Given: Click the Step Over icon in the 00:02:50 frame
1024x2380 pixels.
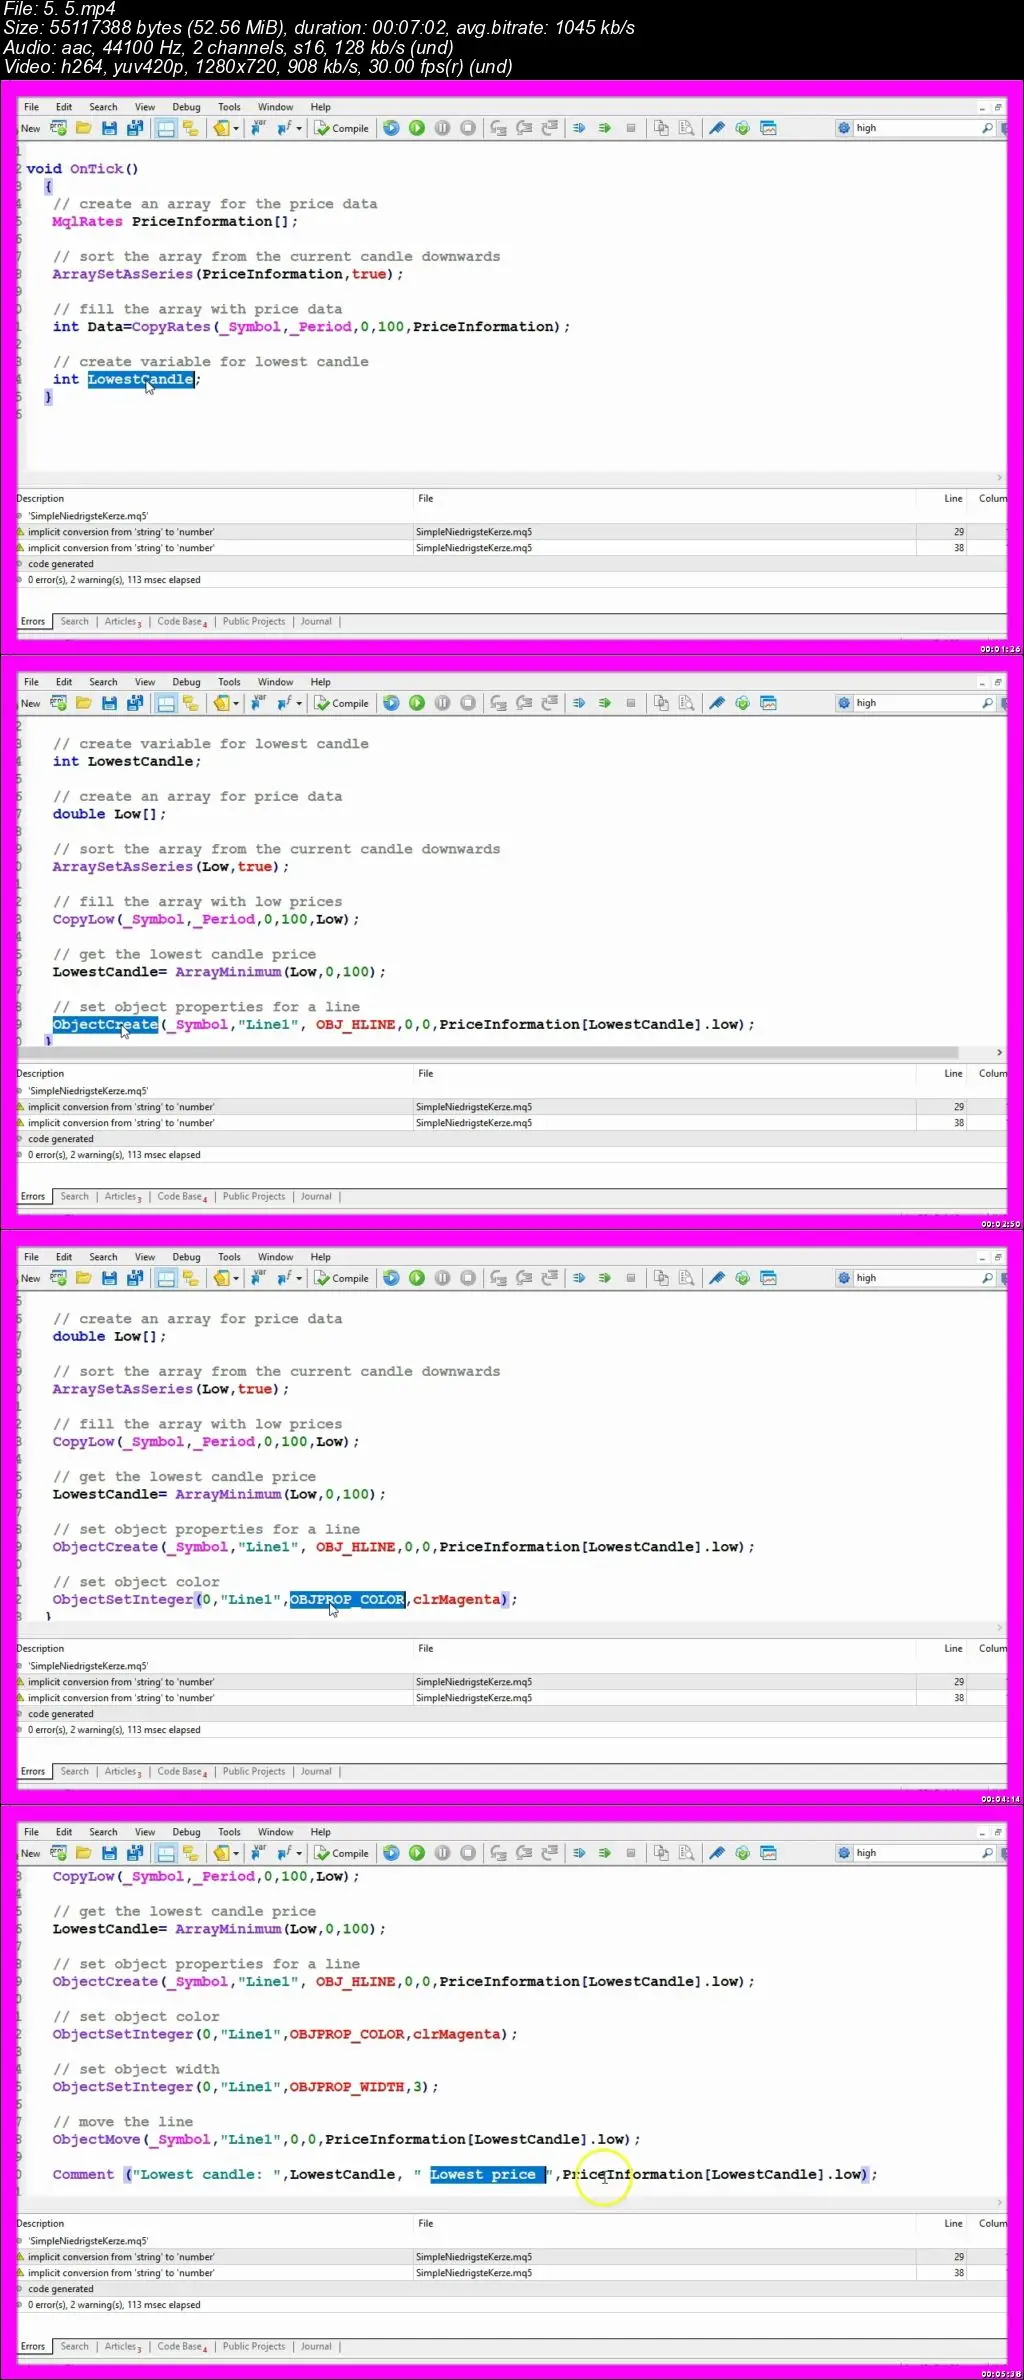Looking at the screenshot, I should tap(524, 703).
